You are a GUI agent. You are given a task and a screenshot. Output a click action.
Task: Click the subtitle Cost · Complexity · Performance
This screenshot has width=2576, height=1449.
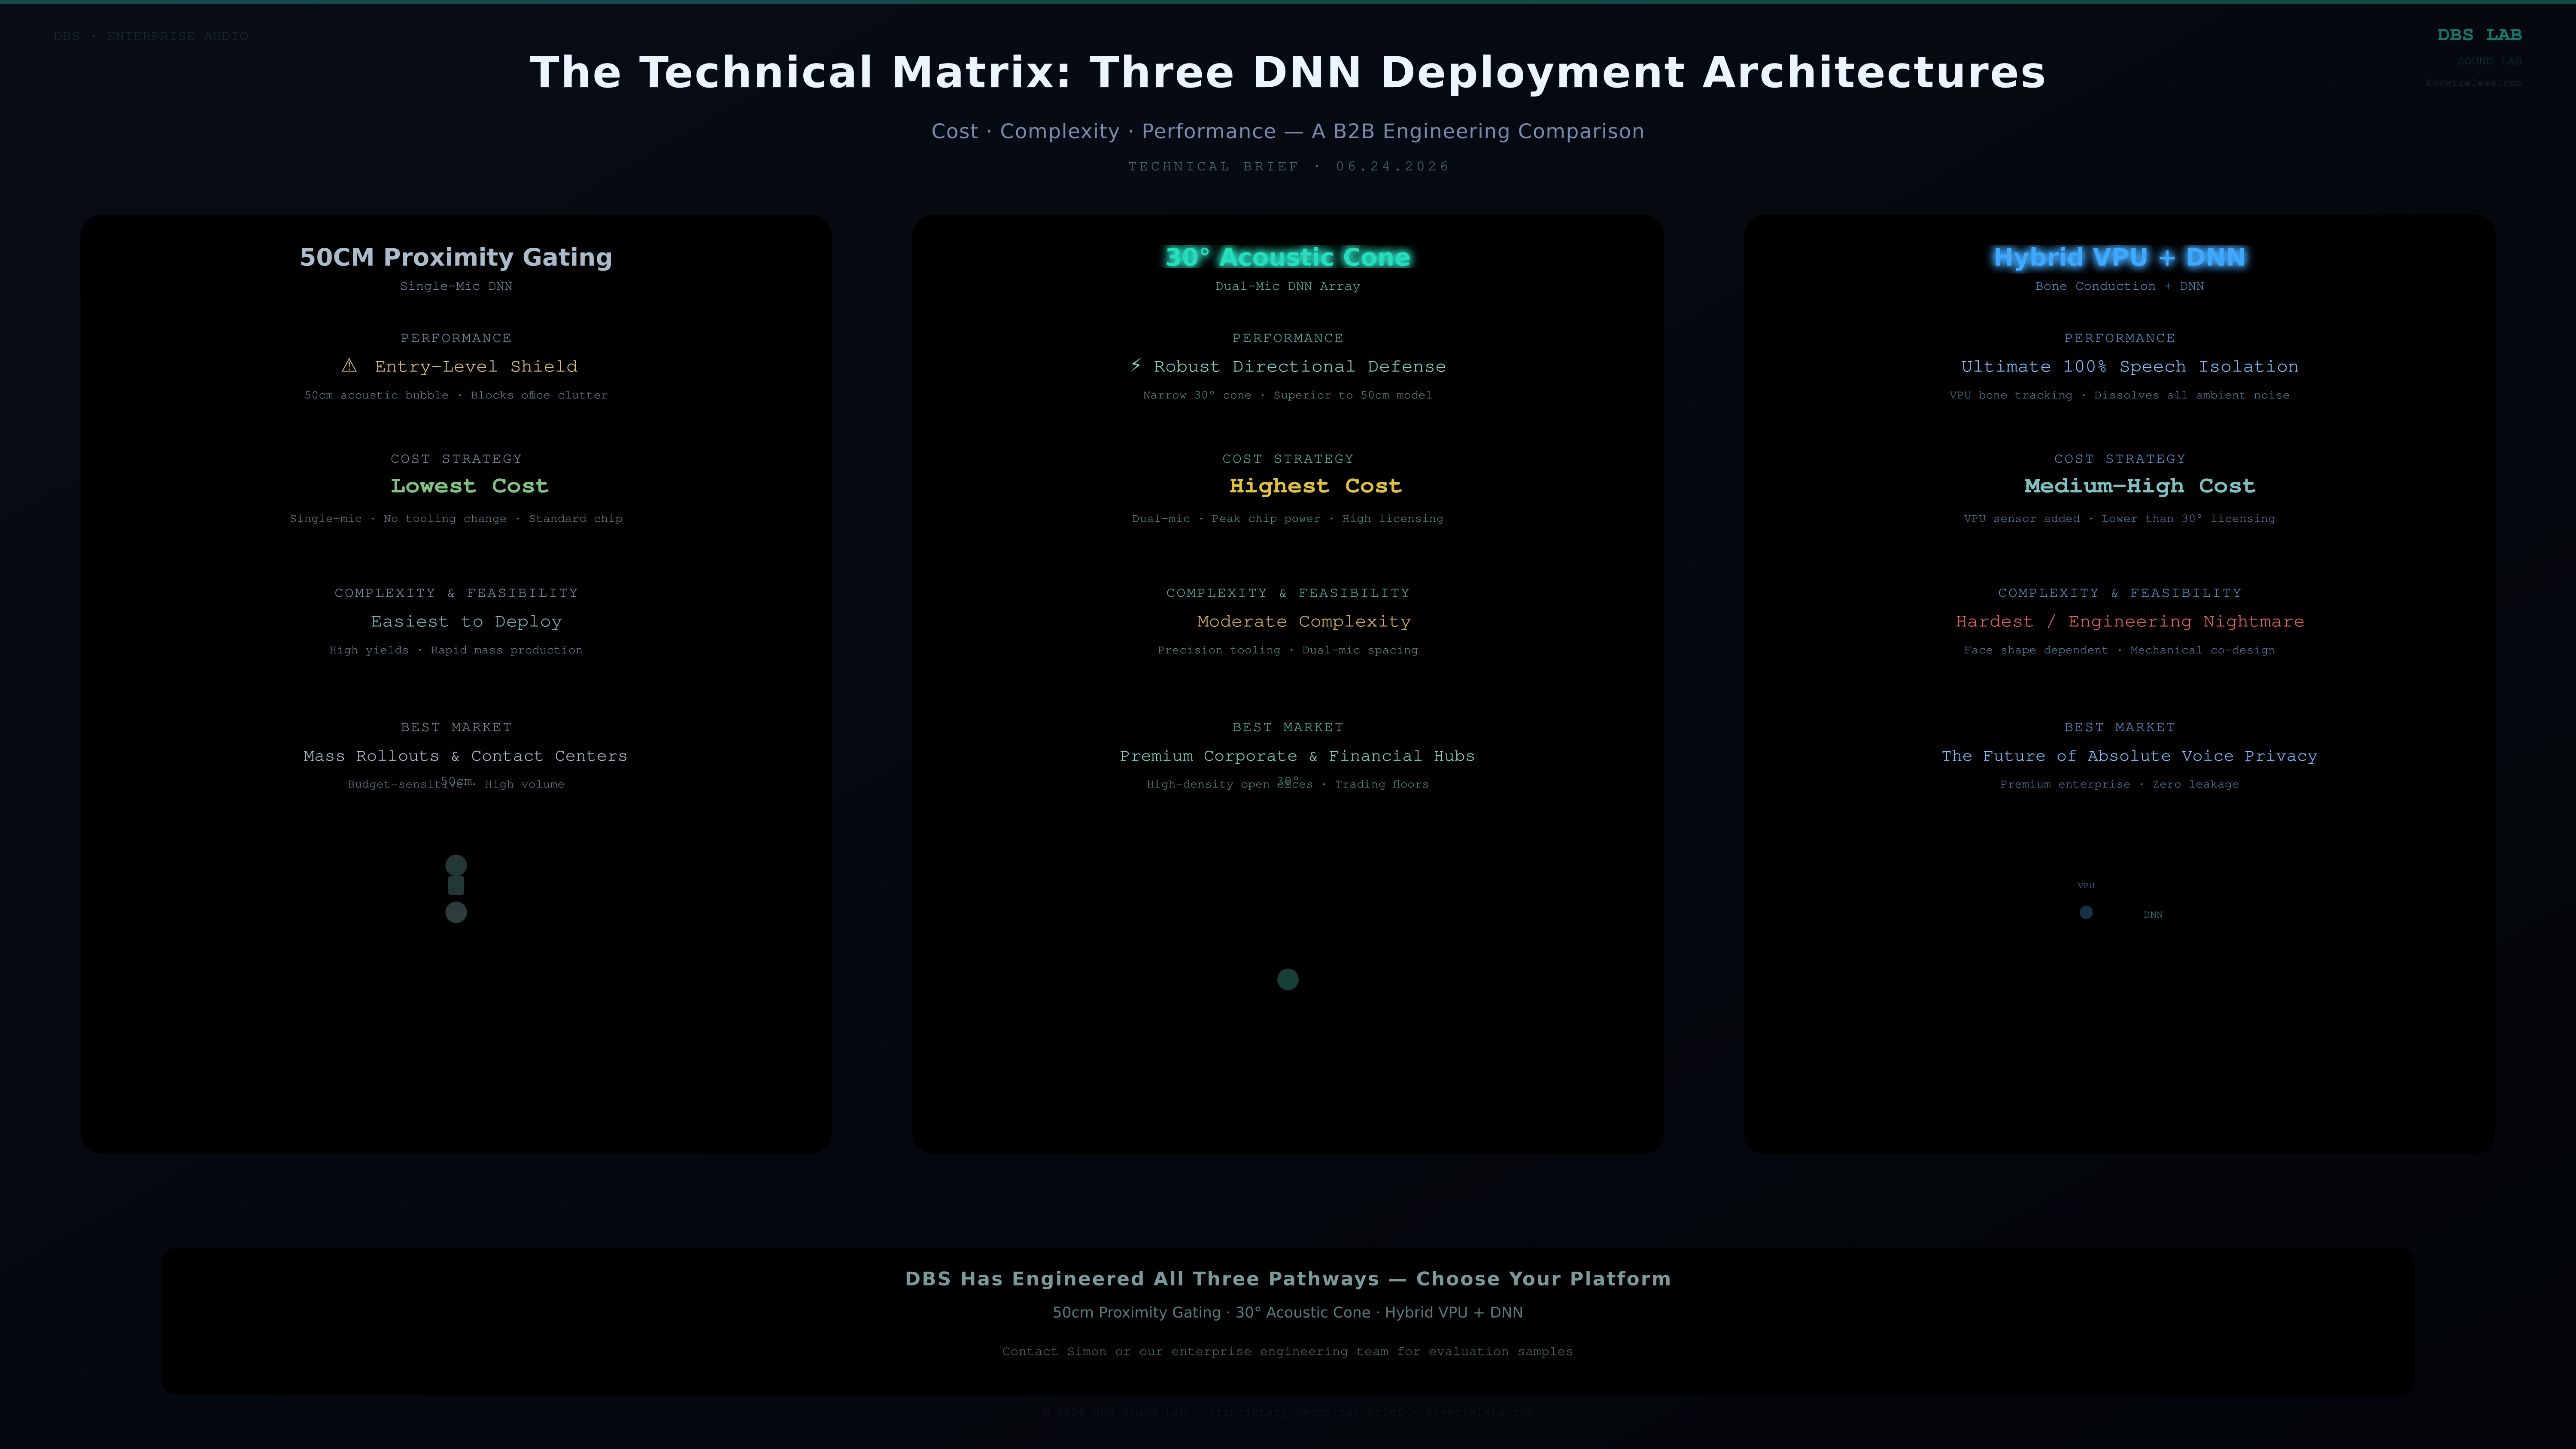click(x=1288, y=131)
